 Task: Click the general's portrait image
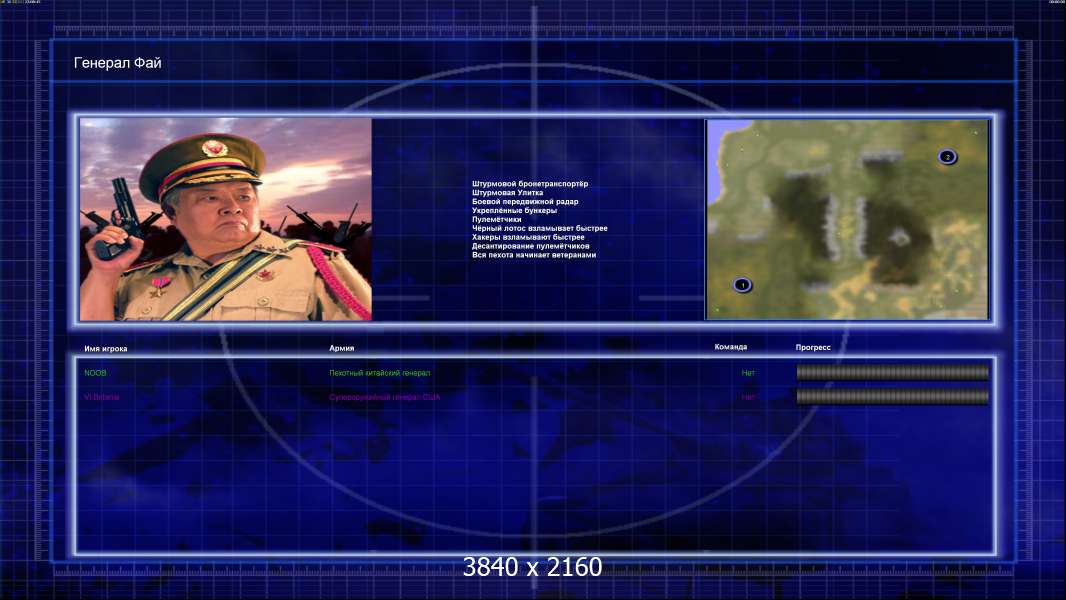pyautogui.click(x=226, y=219)
